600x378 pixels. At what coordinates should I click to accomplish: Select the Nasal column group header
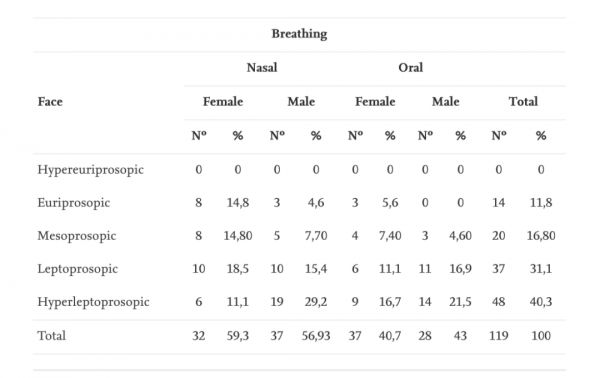[262, 68]
